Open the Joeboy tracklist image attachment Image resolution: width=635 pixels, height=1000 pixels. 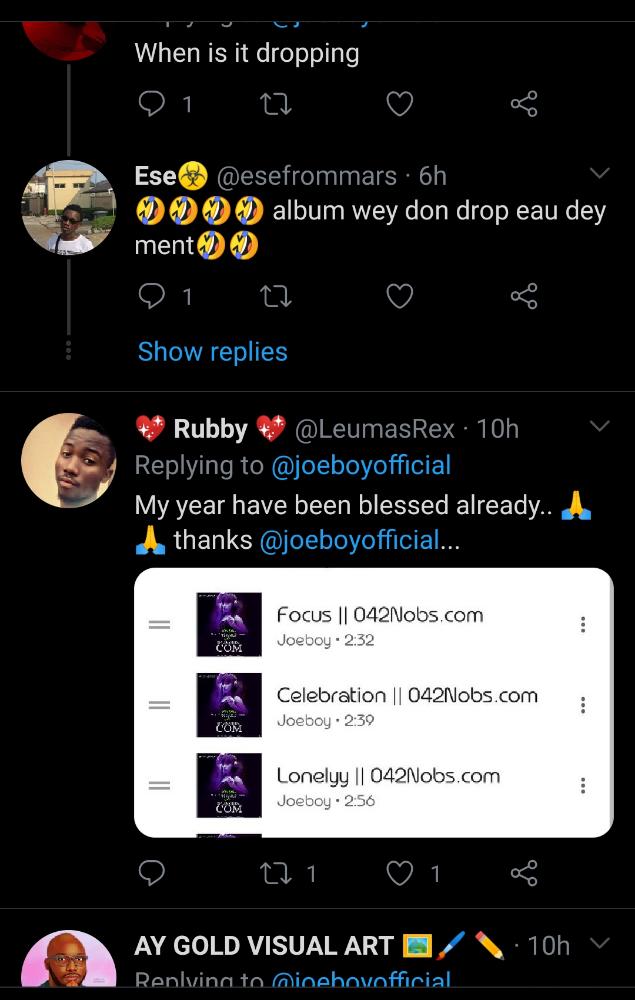click(373, 702)
